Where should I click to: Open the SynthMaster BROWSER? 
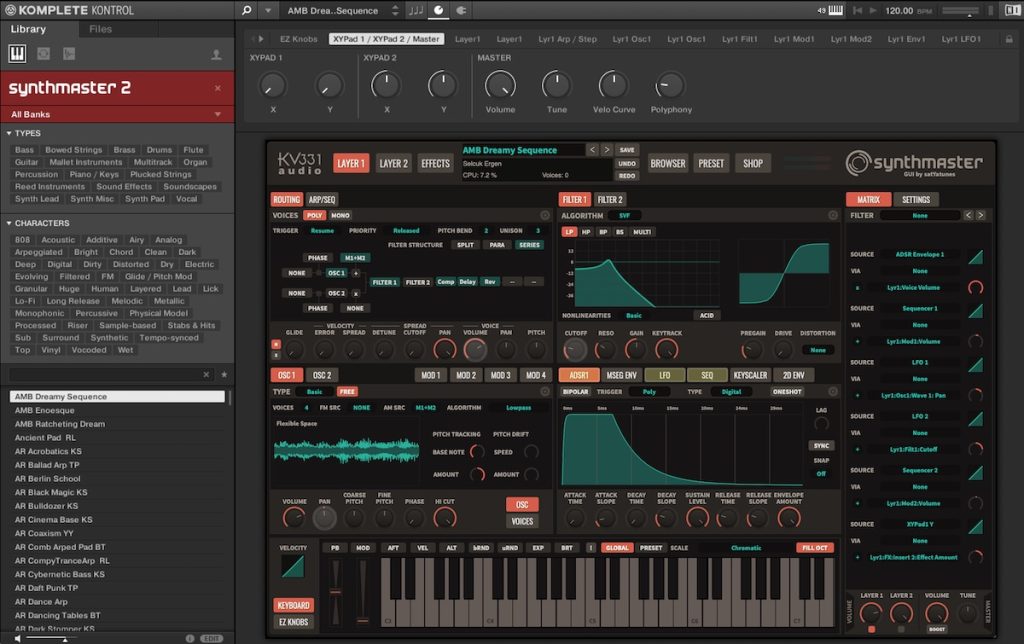coord(667,163)
